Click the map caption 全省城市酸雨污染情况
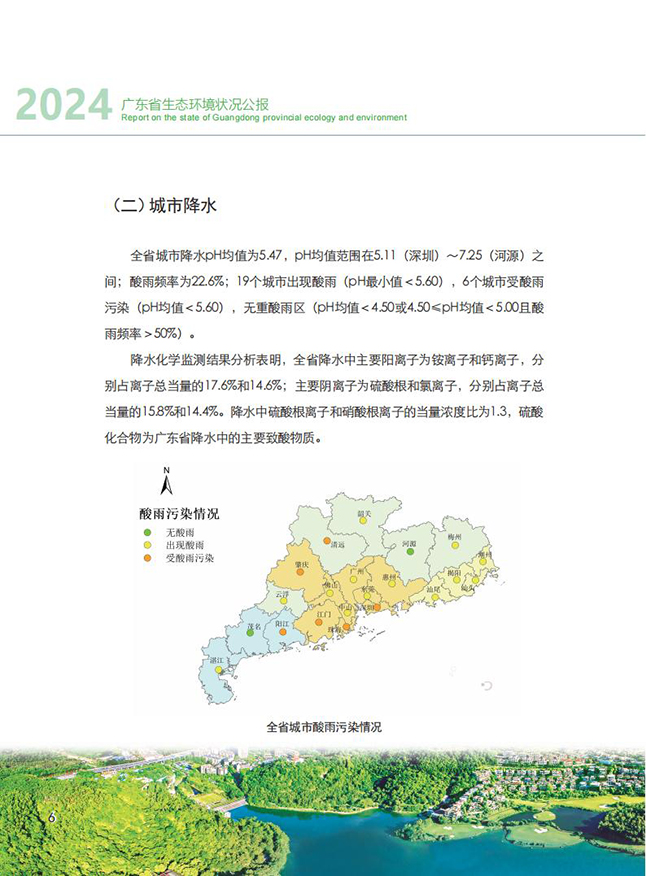This screenshot has height=876, width=646. coord(324,727)
